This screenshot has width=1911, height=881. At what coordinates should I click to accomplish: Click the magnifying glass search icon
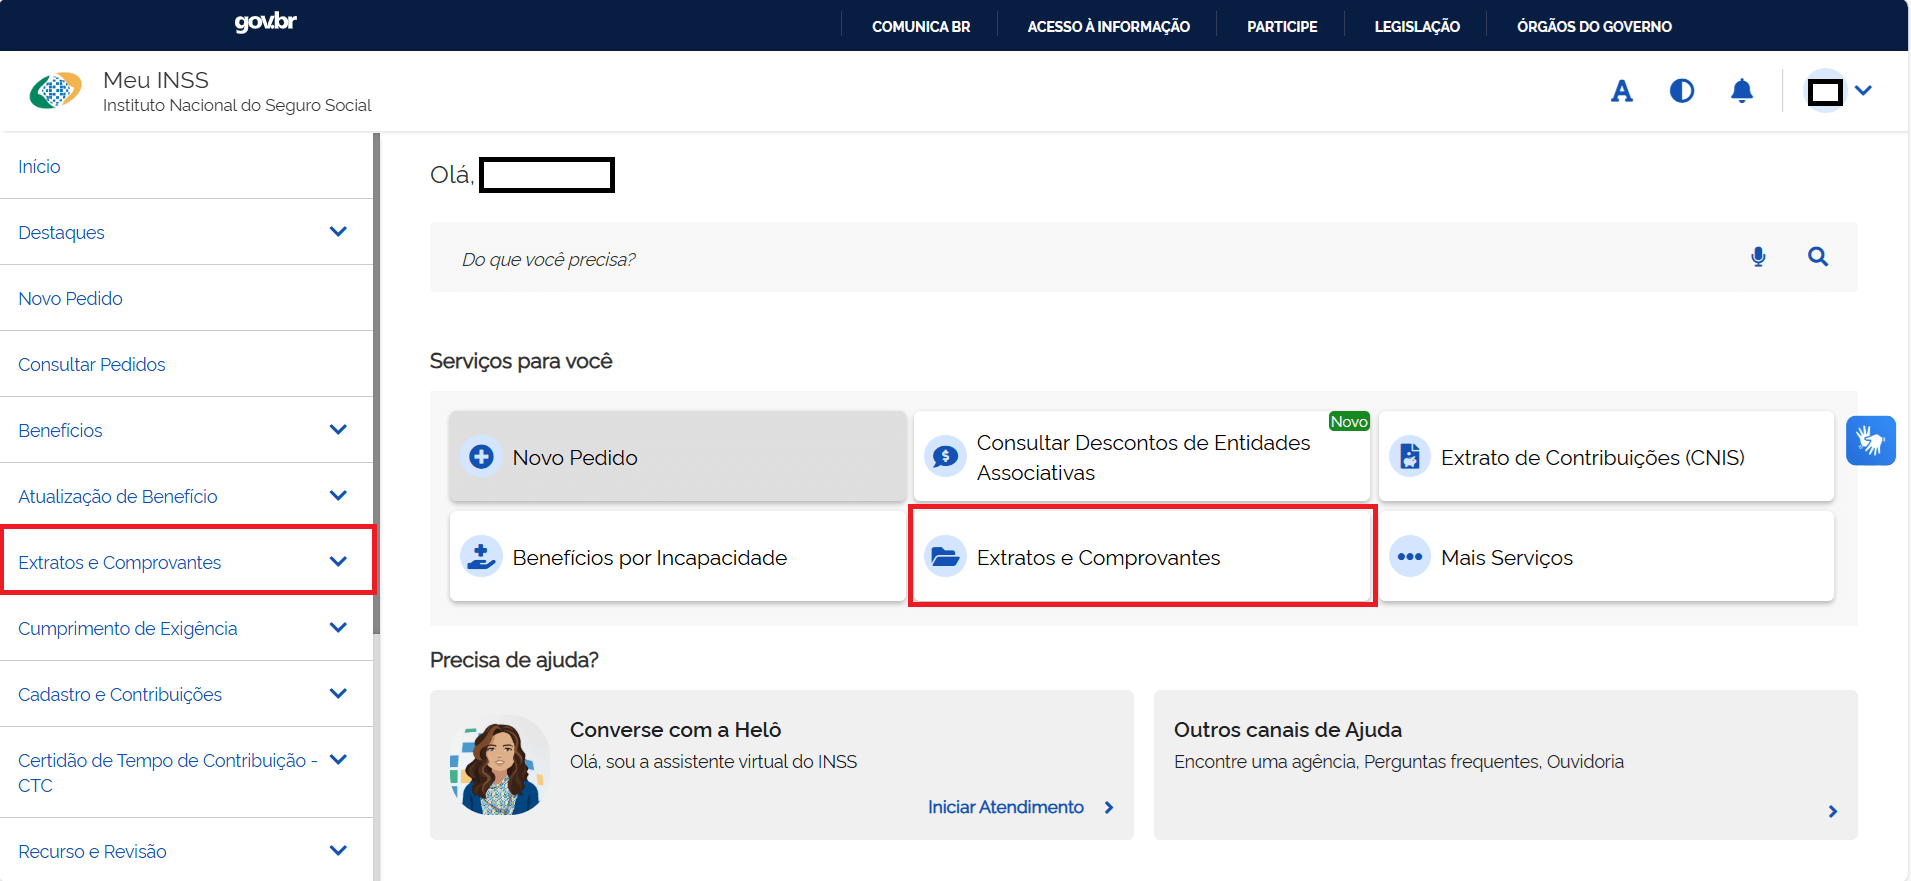pos(1817,257)
